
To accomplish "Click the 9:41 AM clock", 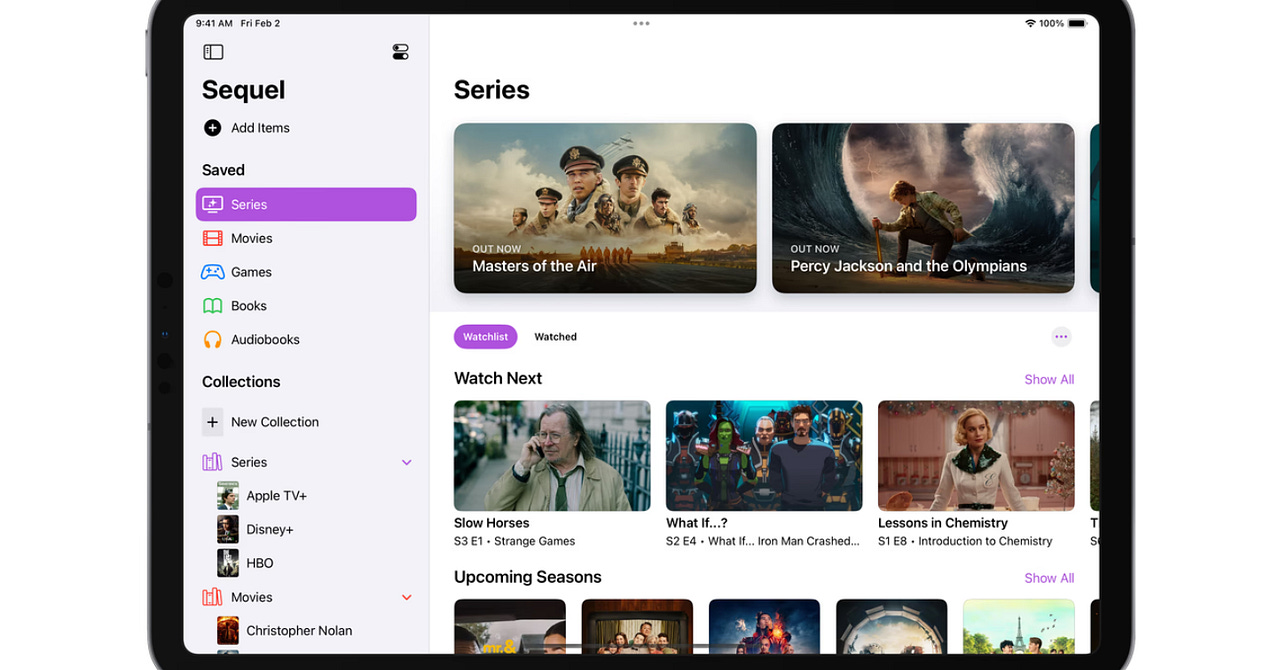I will pos(214,23).
